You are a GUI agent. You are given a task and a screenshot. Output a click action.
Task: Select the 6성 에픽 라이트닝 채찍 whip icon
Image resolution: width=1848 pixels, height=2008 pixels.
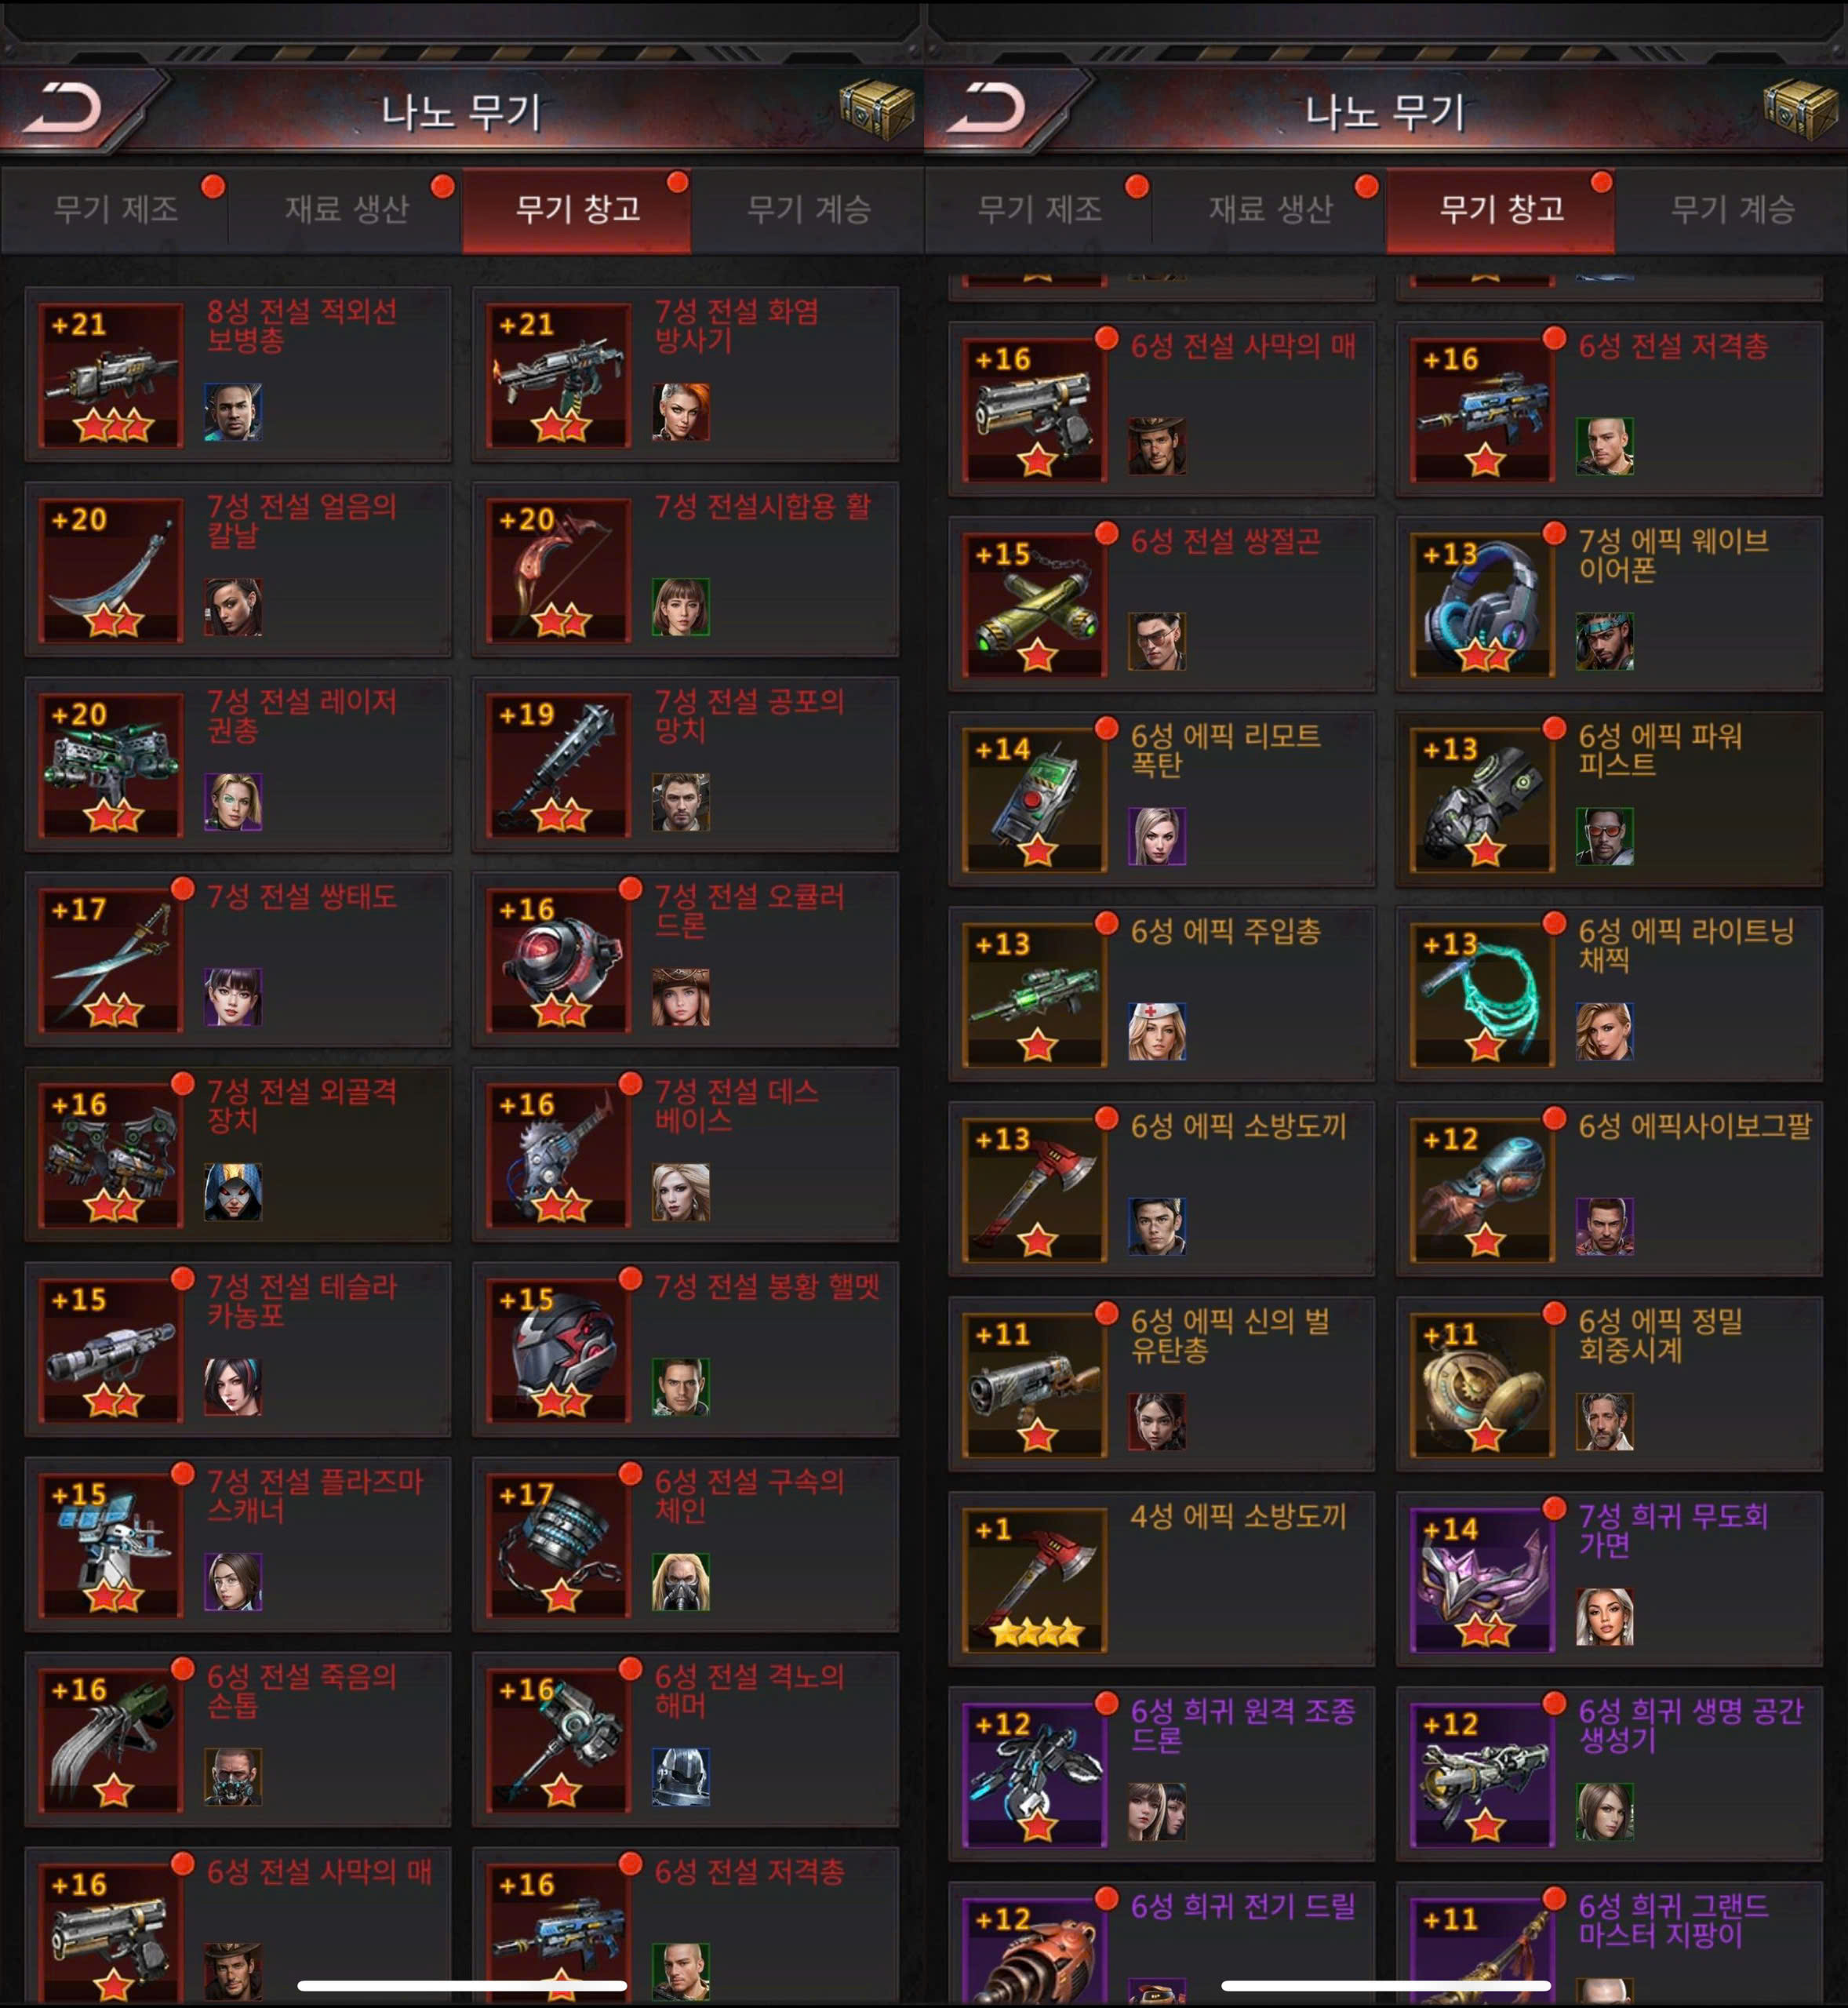pos(1483,995)
